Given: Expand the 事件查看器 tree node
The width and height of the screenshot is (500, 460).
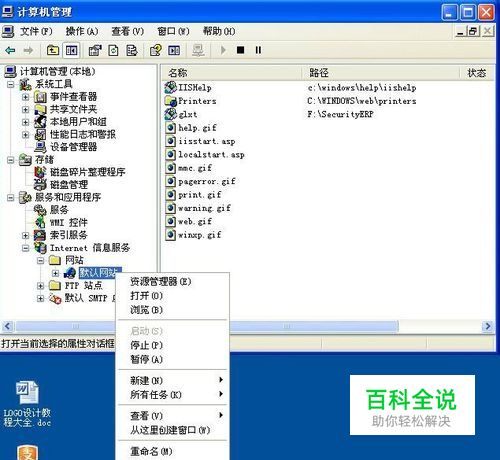Looking at the screenshot, I should 25,97.
